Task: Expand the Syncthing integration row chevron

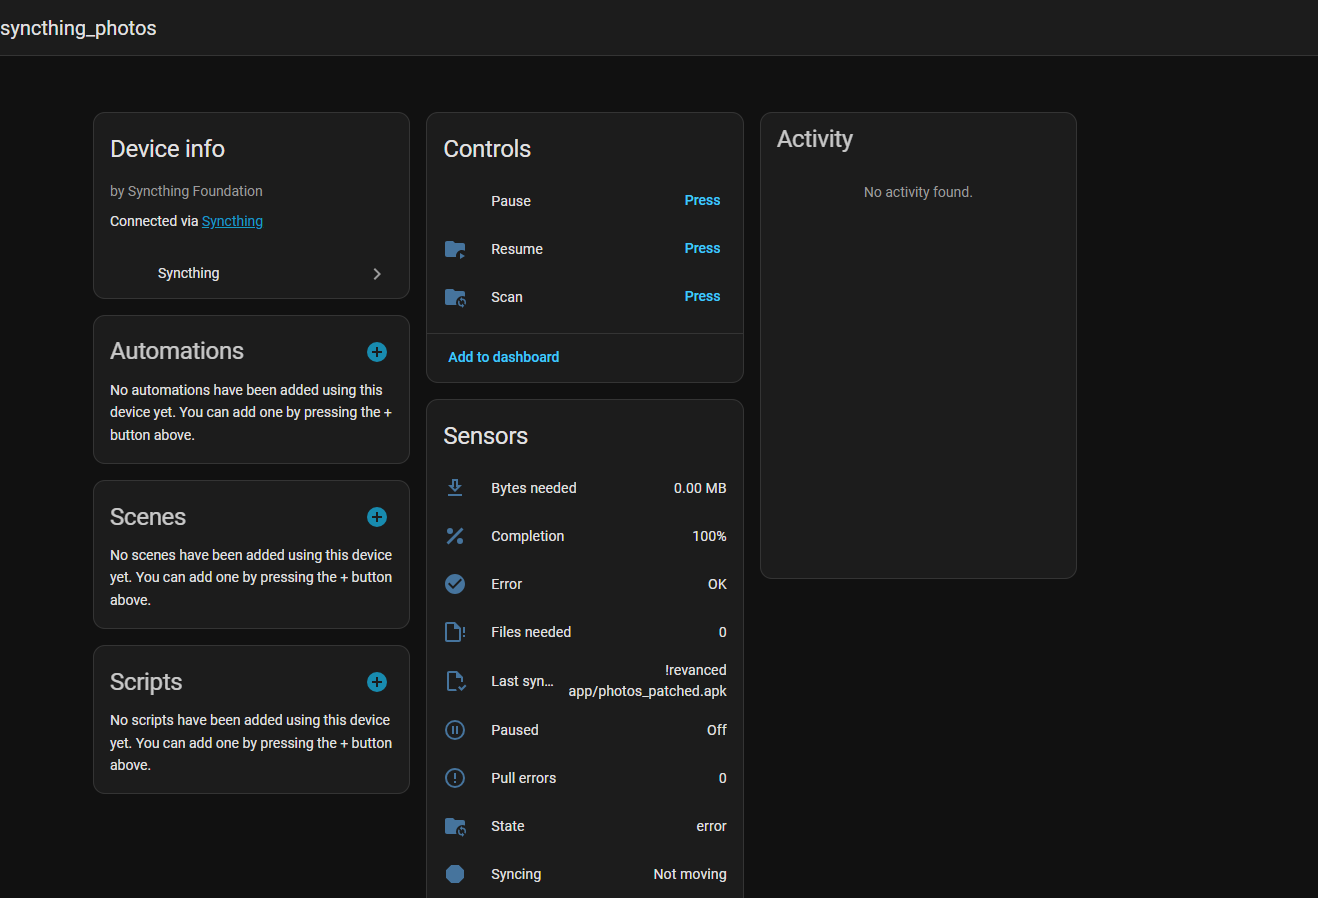Action: point(377,274)
